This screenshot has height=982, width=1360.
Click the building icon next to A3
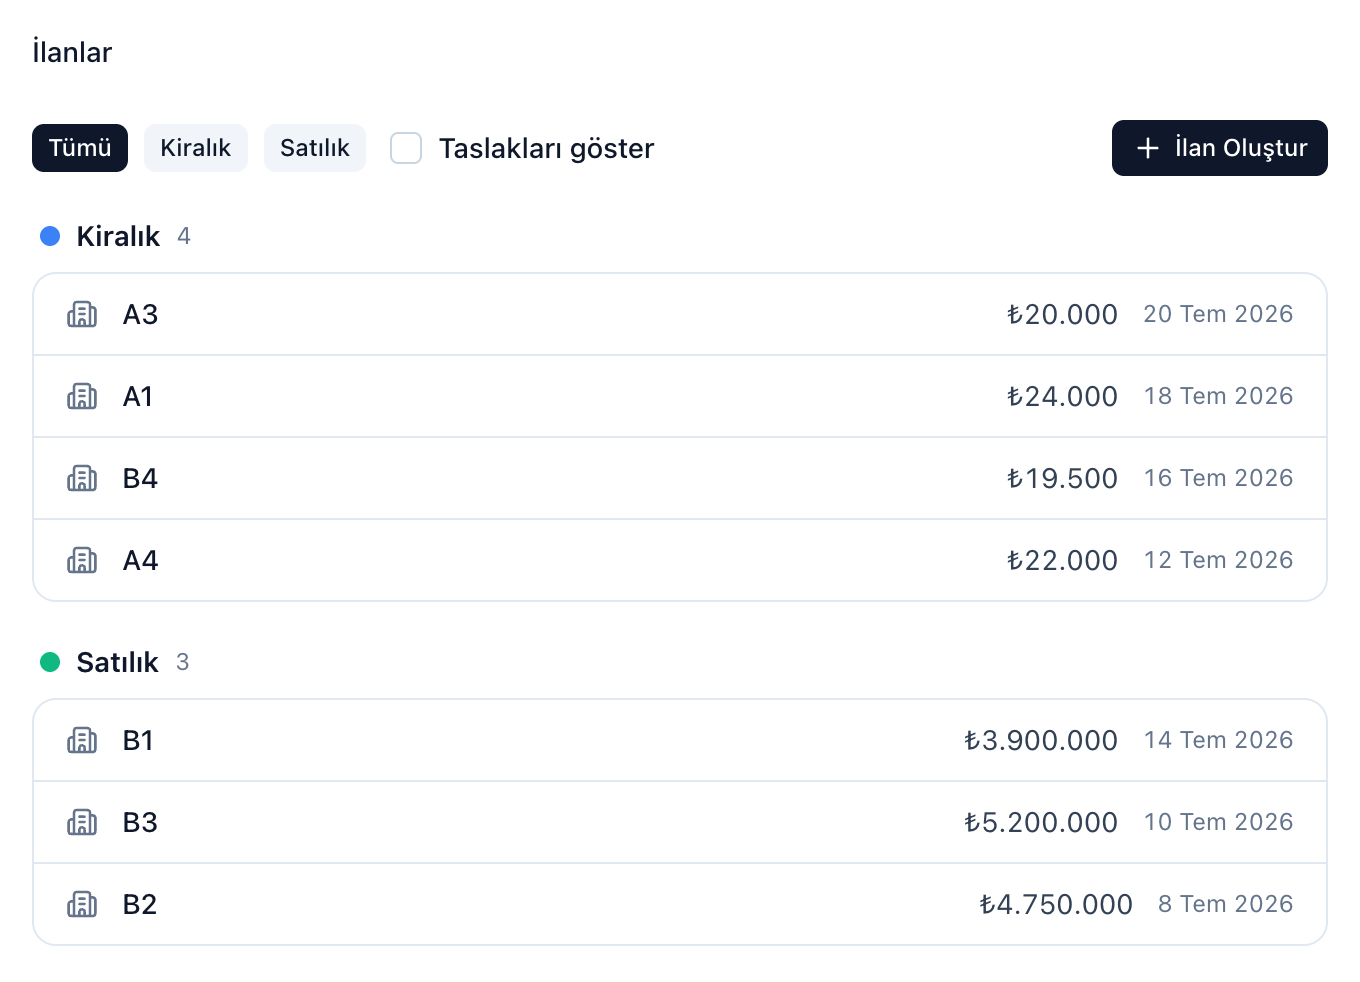click(x=82, y=314)
